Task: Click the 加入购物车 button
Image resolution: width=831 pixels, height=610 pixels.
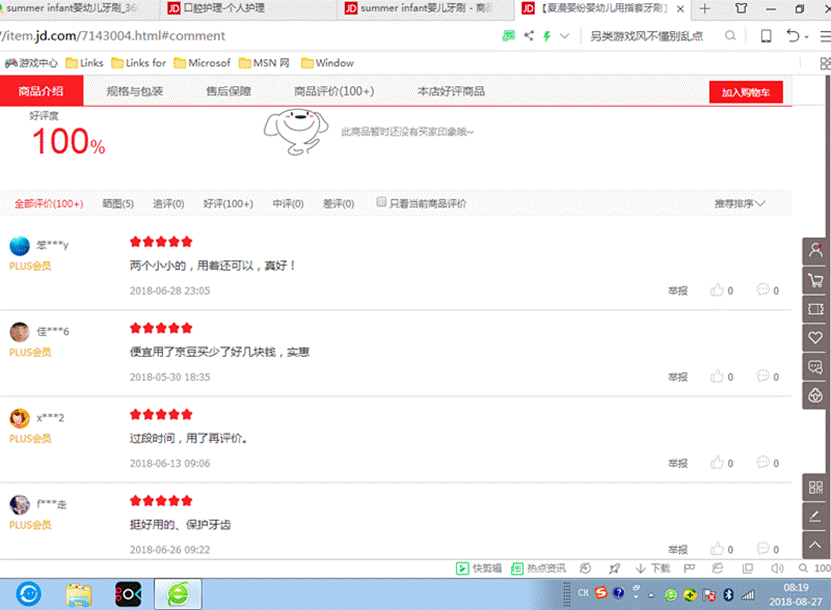Action: (x=745, y=92)
